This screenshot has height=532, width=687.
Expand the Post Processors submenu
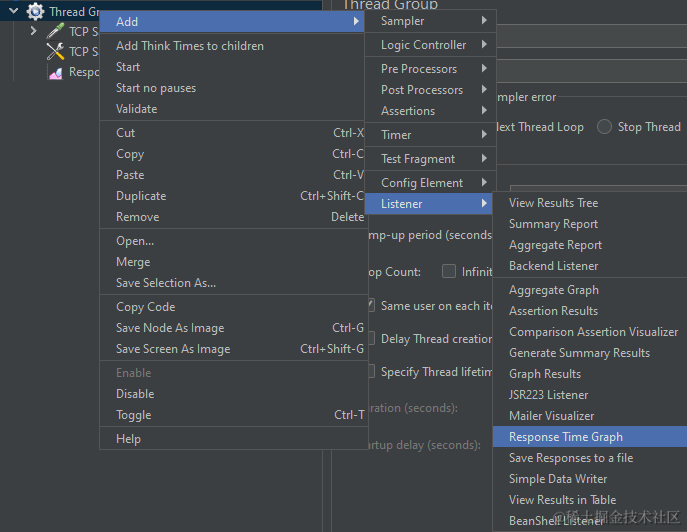click(x=430, y=90)
